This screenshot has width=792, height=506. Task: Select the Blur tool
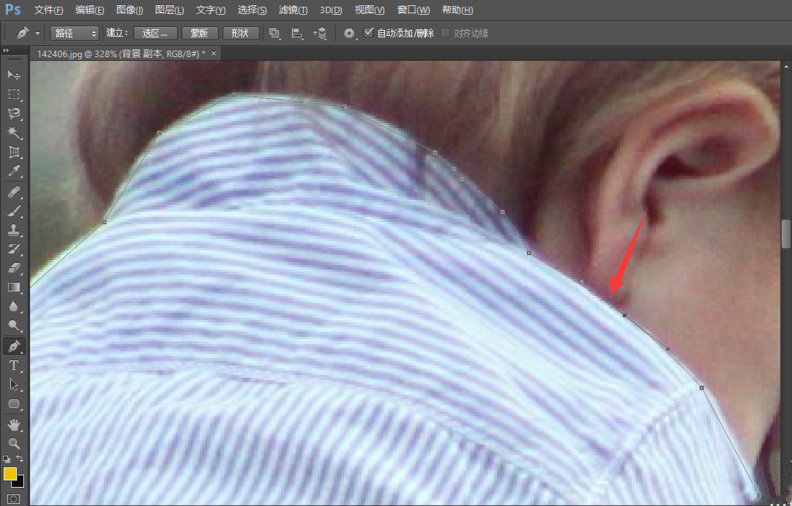click(x=14, y=307)
